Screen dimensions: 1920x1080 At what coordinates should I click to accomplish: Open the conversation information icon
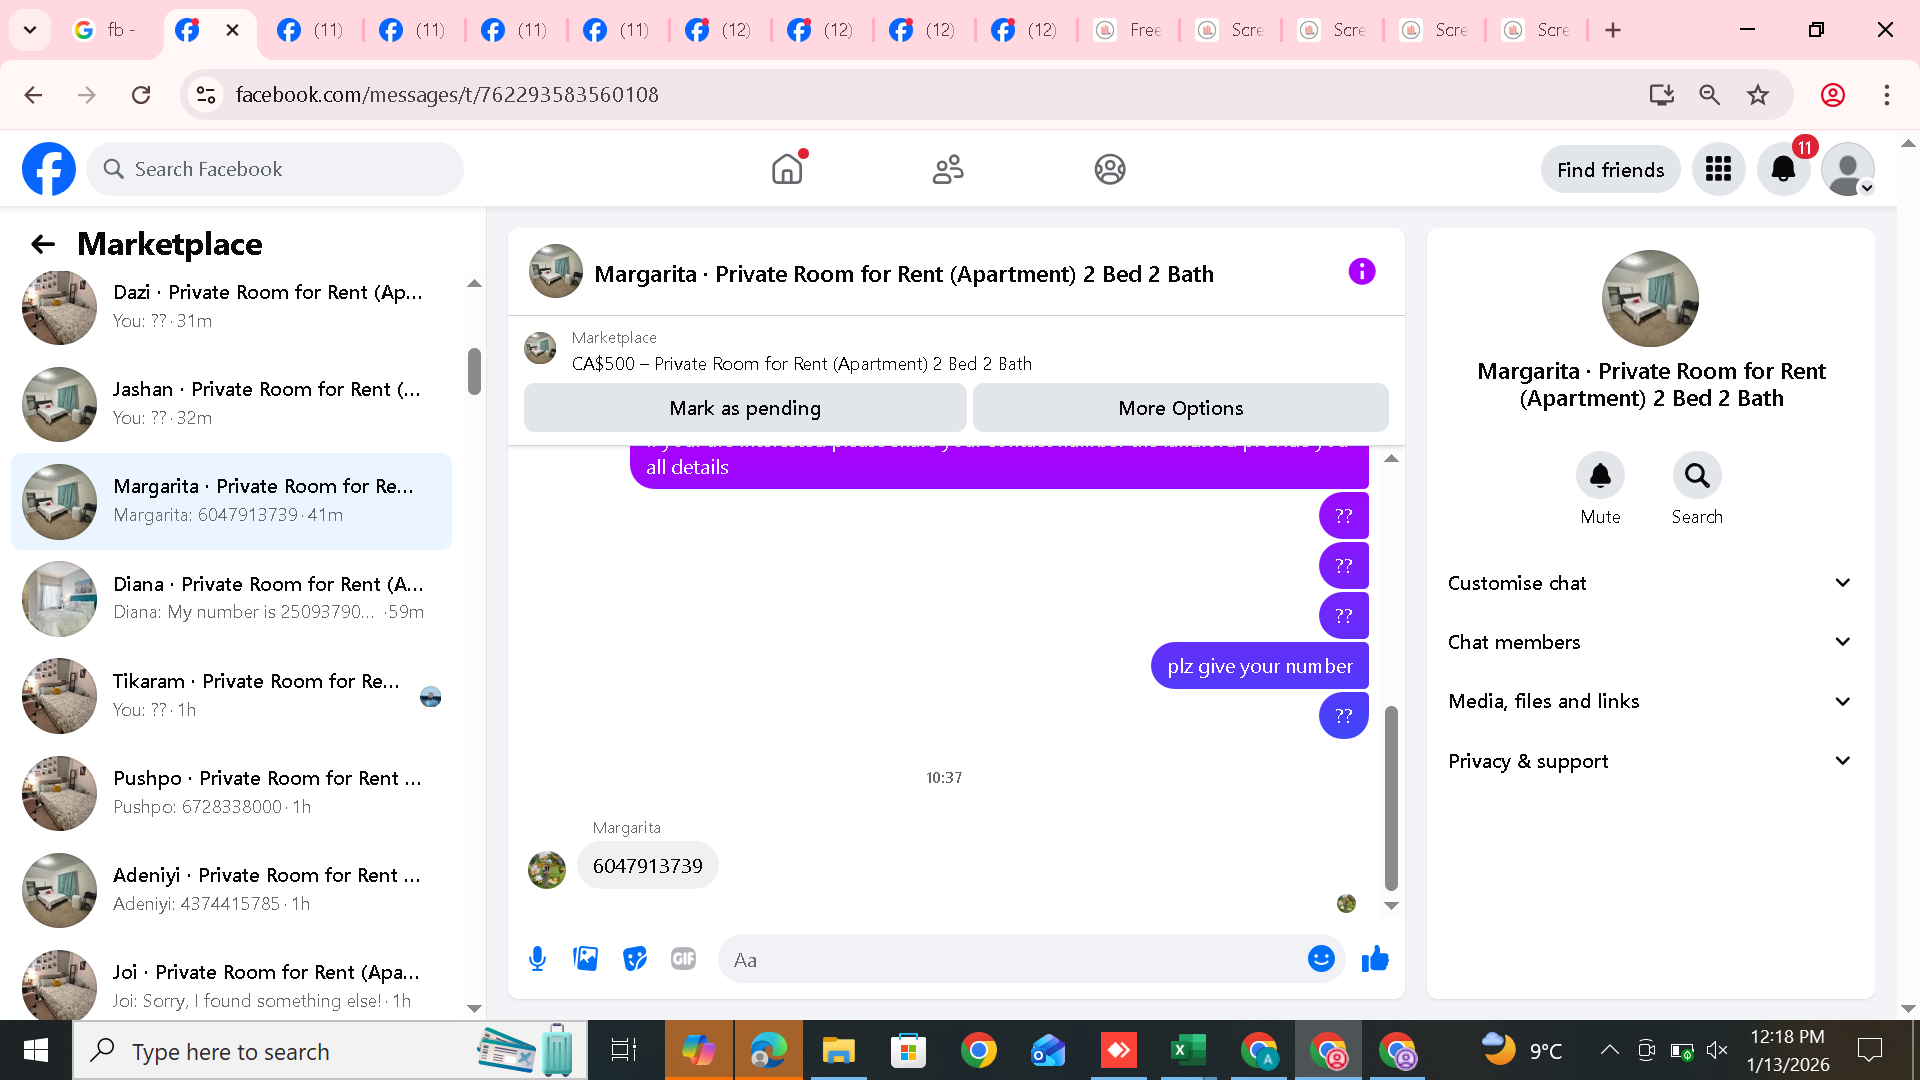1361,272
